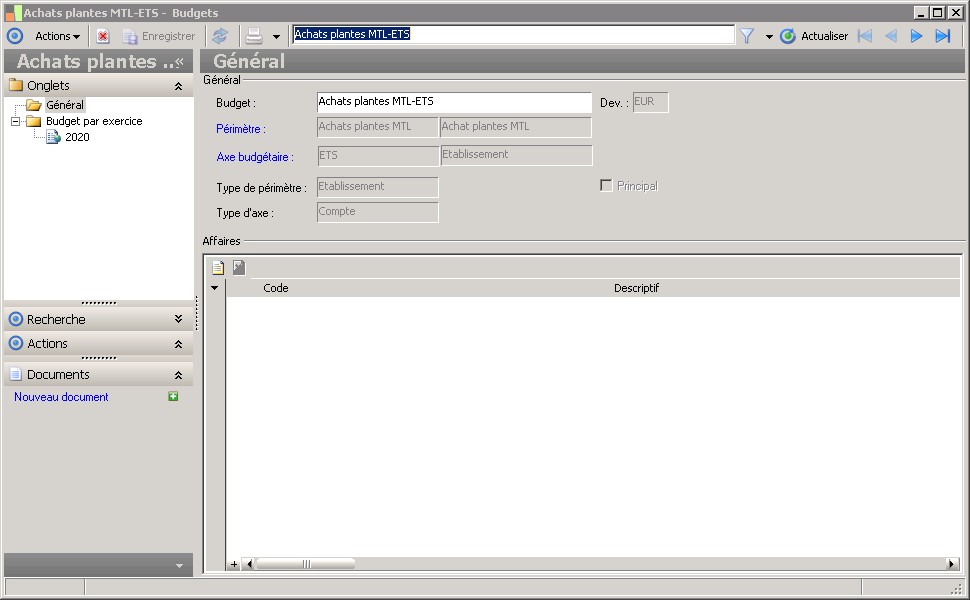The image size is (970, 600).
Task: Go to the next record
Action: pyautogui.click(x=916, y=36)
